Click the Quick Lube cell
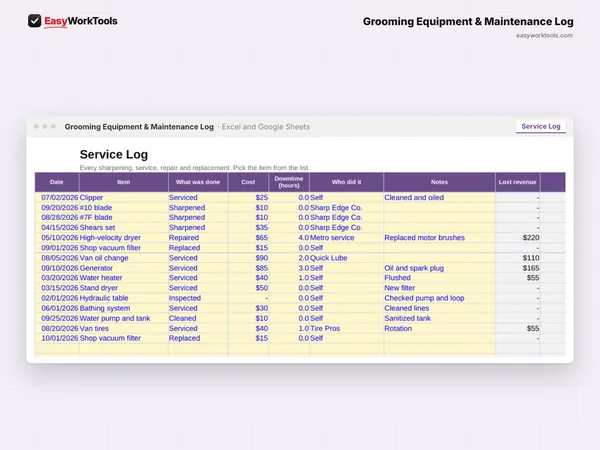 click(346, 258)
